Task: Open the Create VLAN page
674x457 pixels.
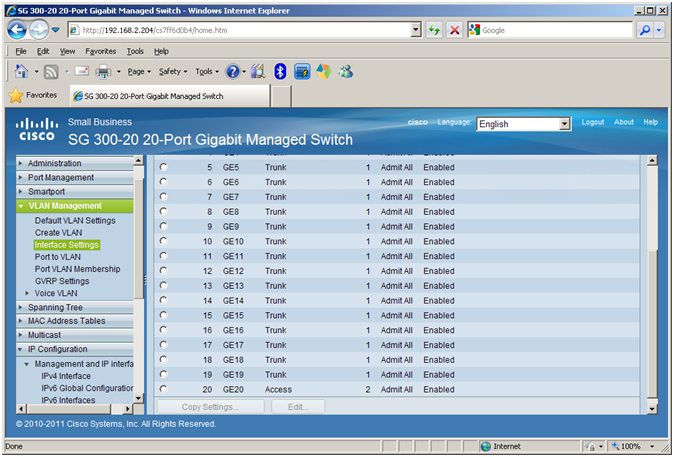Action: point(58,233)
